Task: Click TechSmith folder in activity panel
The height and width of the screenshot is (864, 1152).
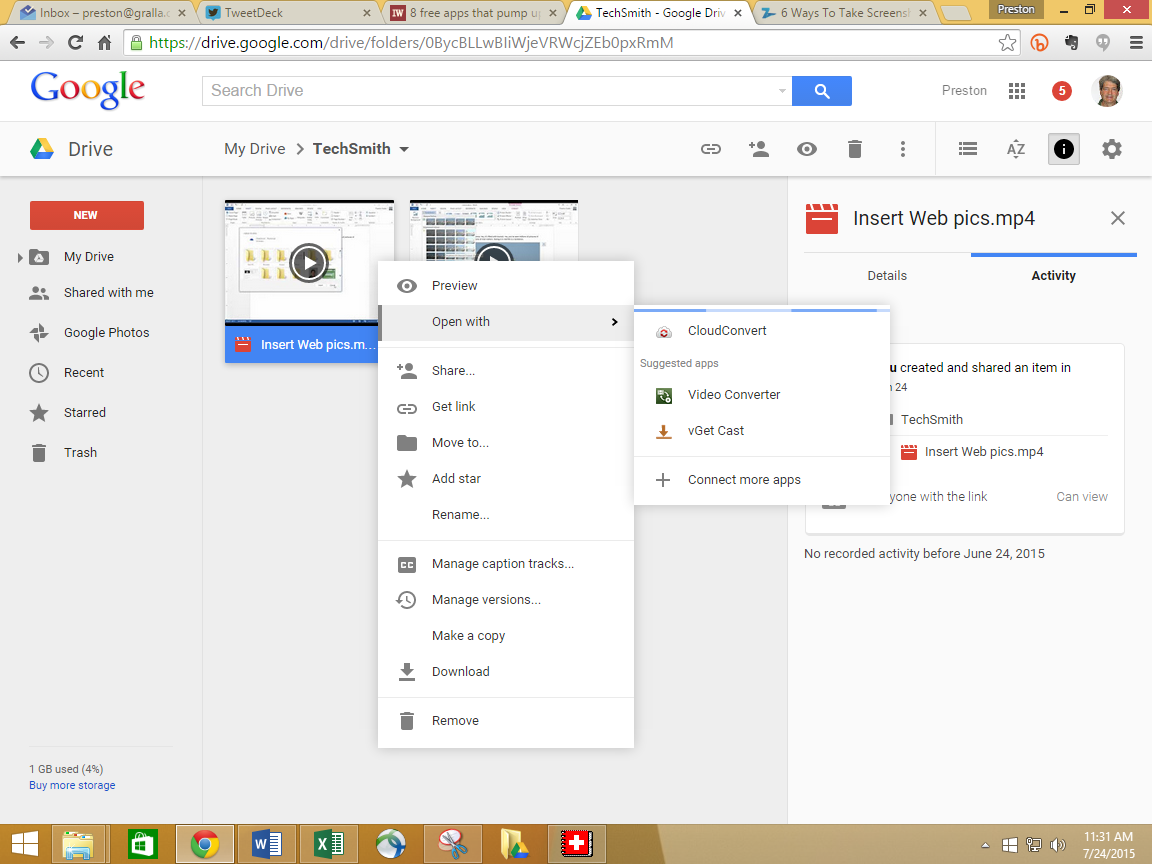Action: click(x=932, y=420)
